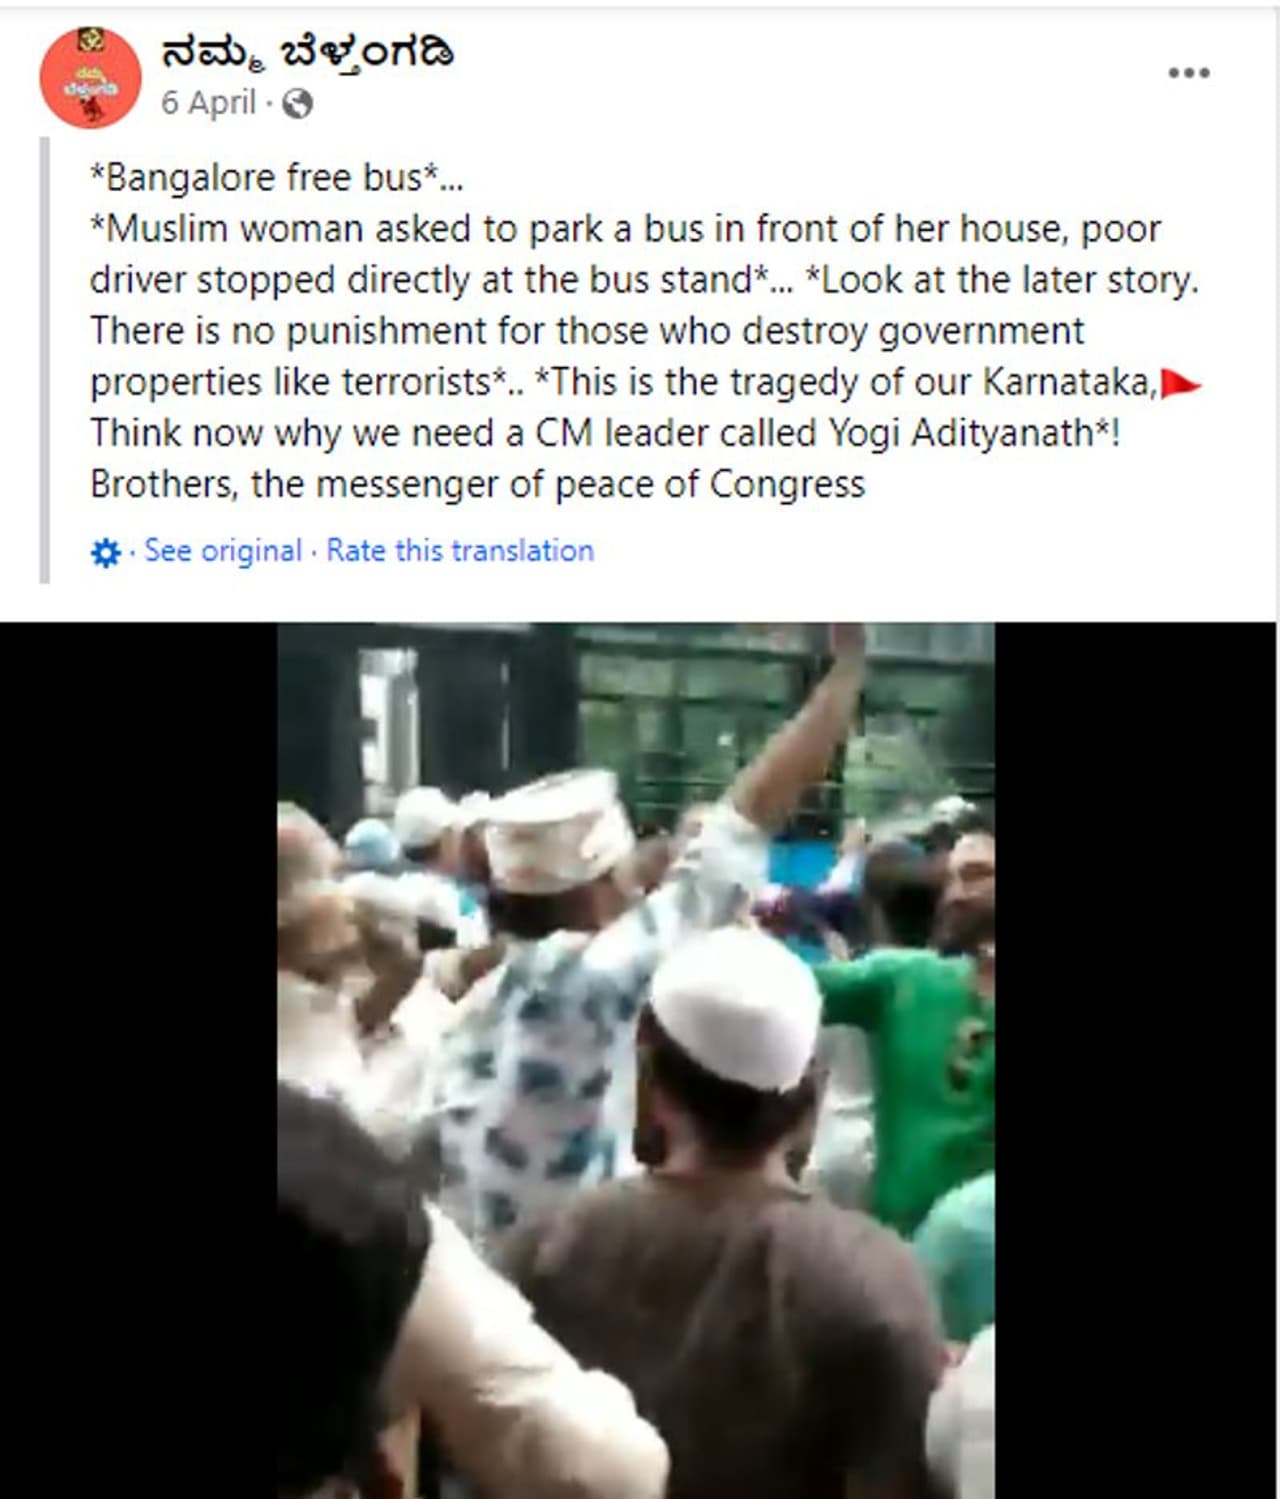Image resolution: width=1280 pixels, height=1499 pixels.
Task: Click Rate this translation
Action: click(460, 551)
